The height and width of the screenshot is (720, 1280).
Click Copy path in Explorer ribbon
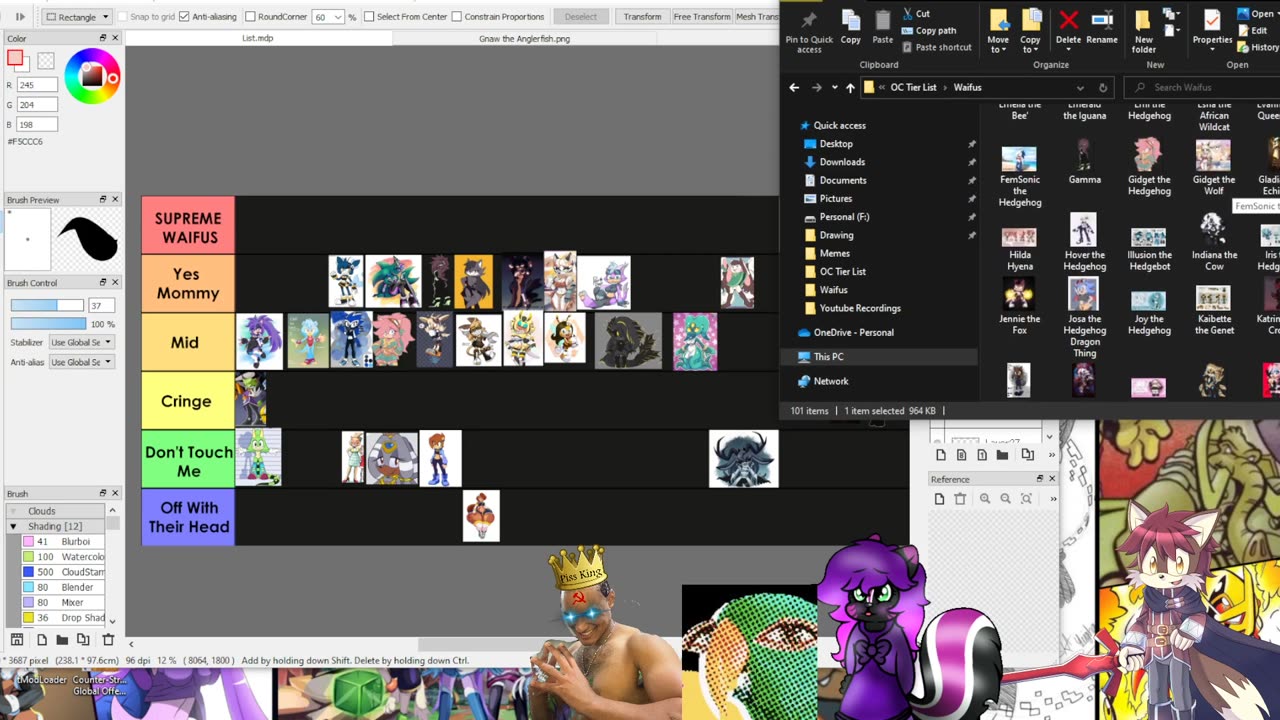coord(928,31)
